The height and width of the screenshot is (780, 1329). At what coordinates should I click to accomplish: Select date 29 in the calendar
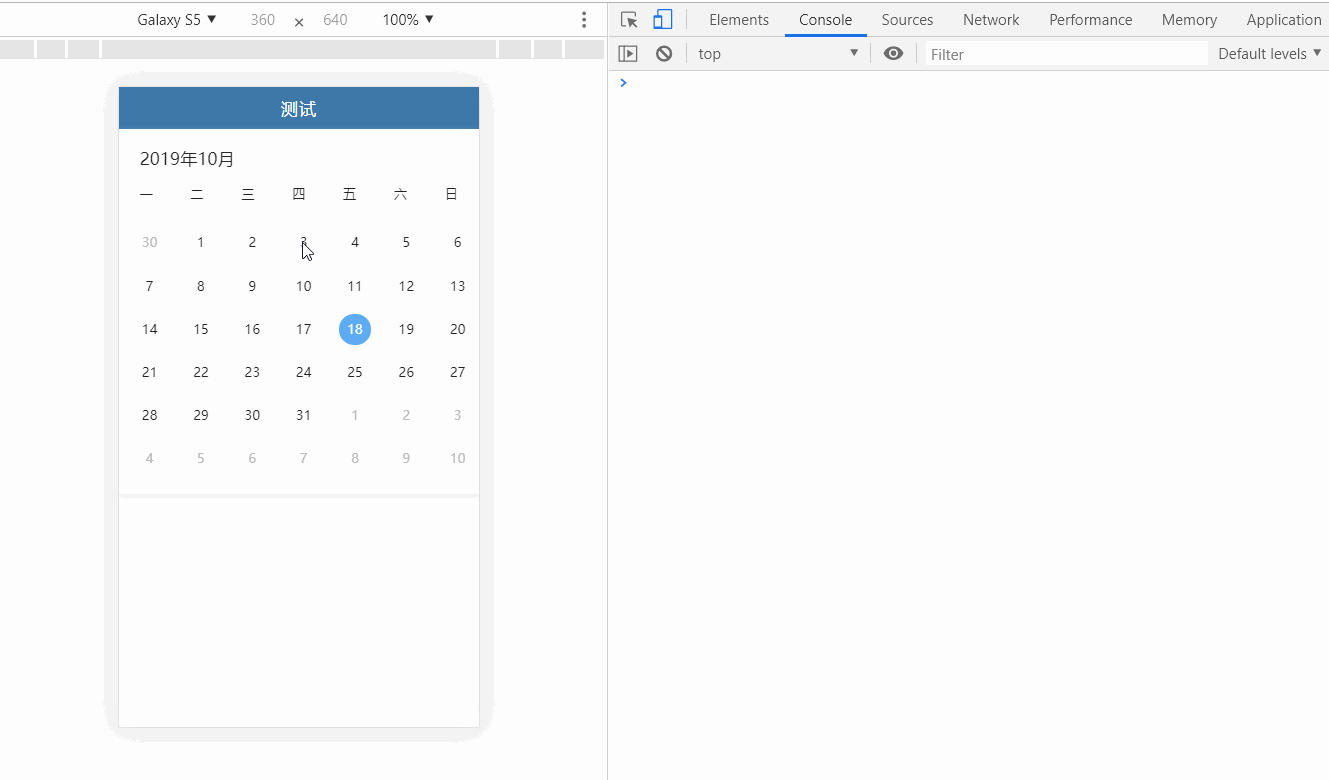pyautogui.click(x=201, y=415)
